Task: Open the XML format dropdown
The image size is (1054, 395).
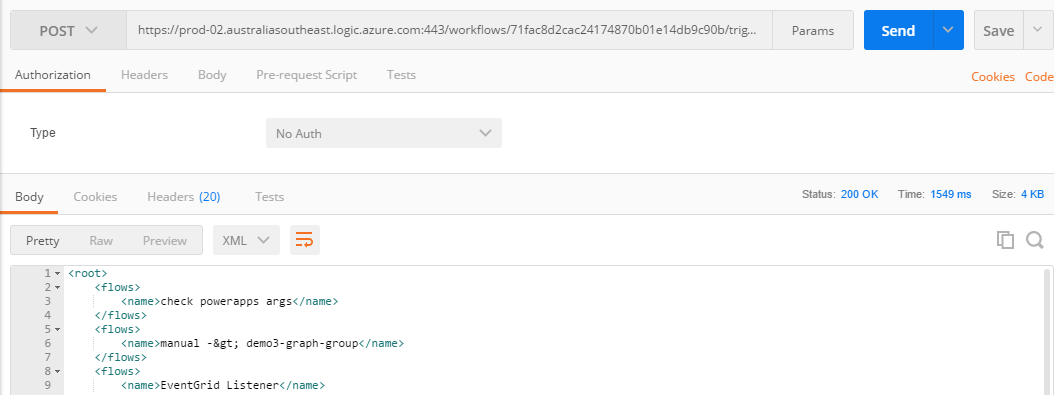Action: [246, 240]
